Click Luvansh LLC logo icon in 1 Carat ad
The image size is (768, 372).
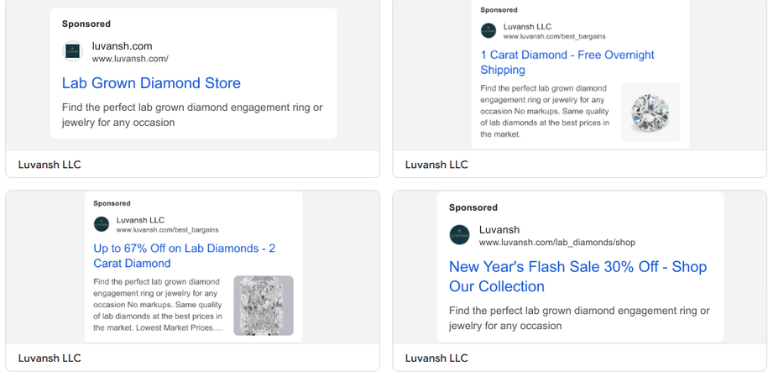tap(488, 31)
